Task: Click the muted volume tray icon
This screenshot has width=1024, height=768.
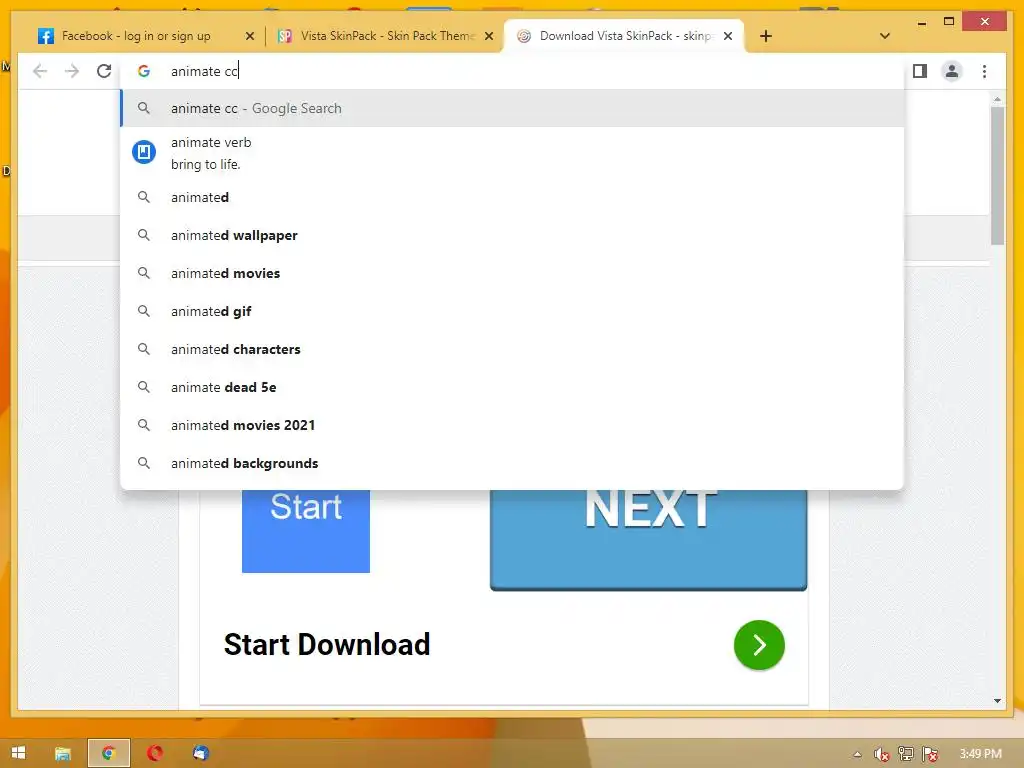Action: [881, 754]
